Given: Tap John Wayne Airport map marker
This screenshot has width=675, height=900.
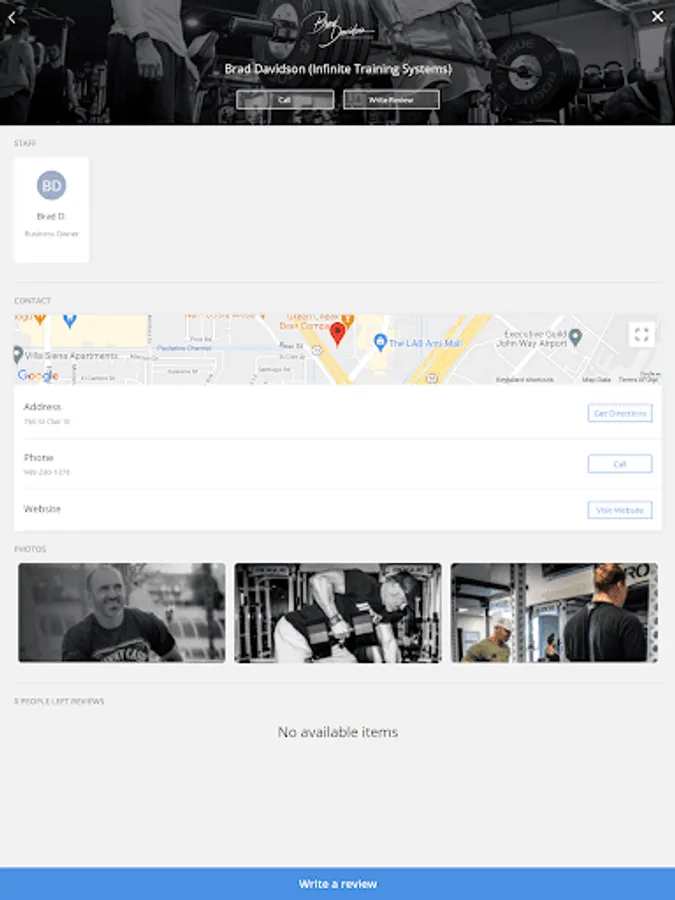Looking at the screenshot, I should tap(576, 337).
